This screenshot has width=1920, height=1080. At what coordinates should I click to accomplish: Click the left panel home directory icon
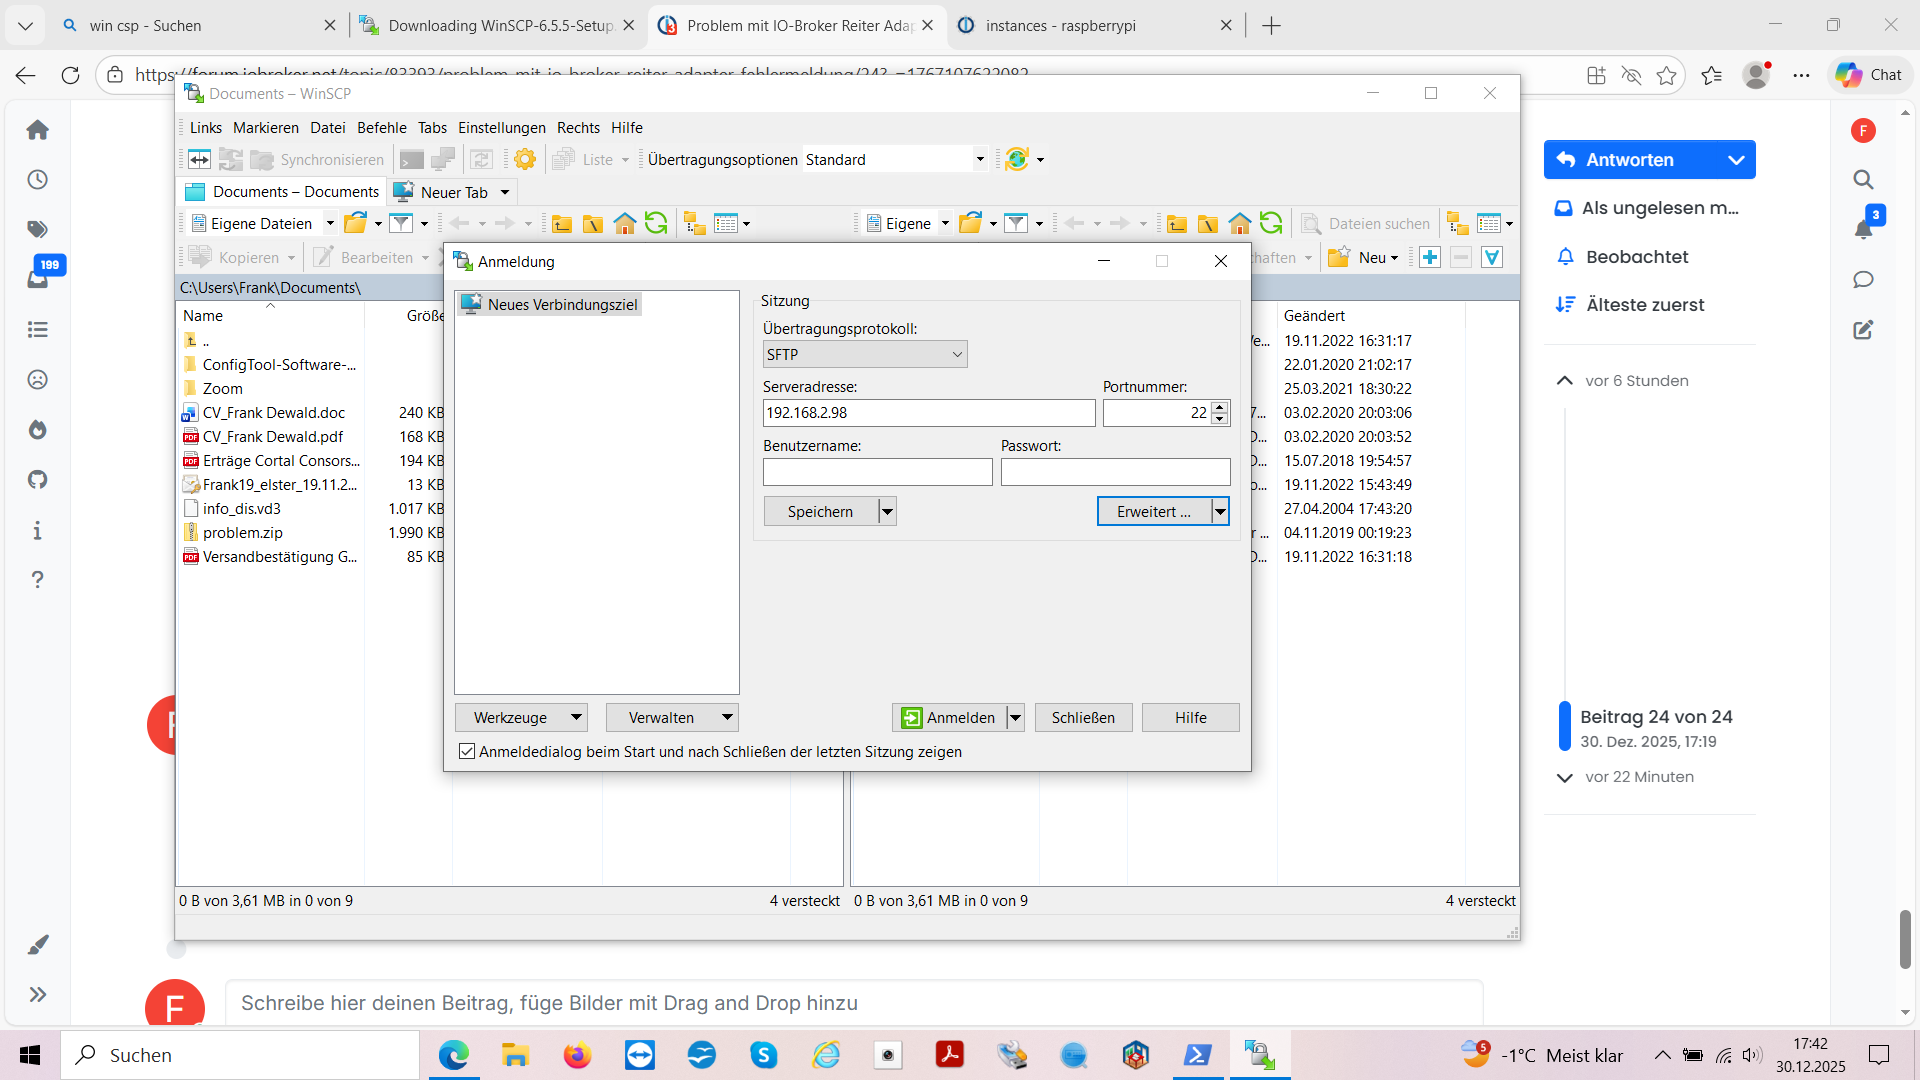(x=625, y=223)
